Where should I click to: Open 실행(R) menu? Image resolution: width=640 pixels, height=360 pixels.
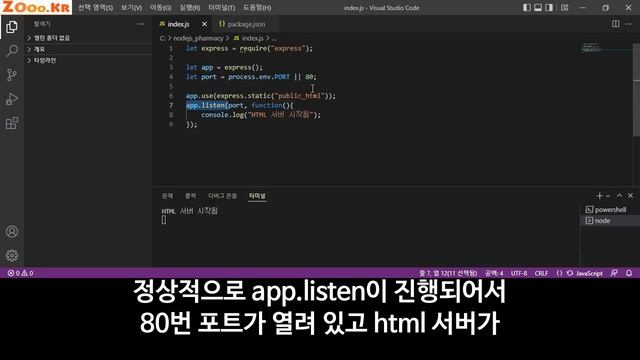coord(190,8)
